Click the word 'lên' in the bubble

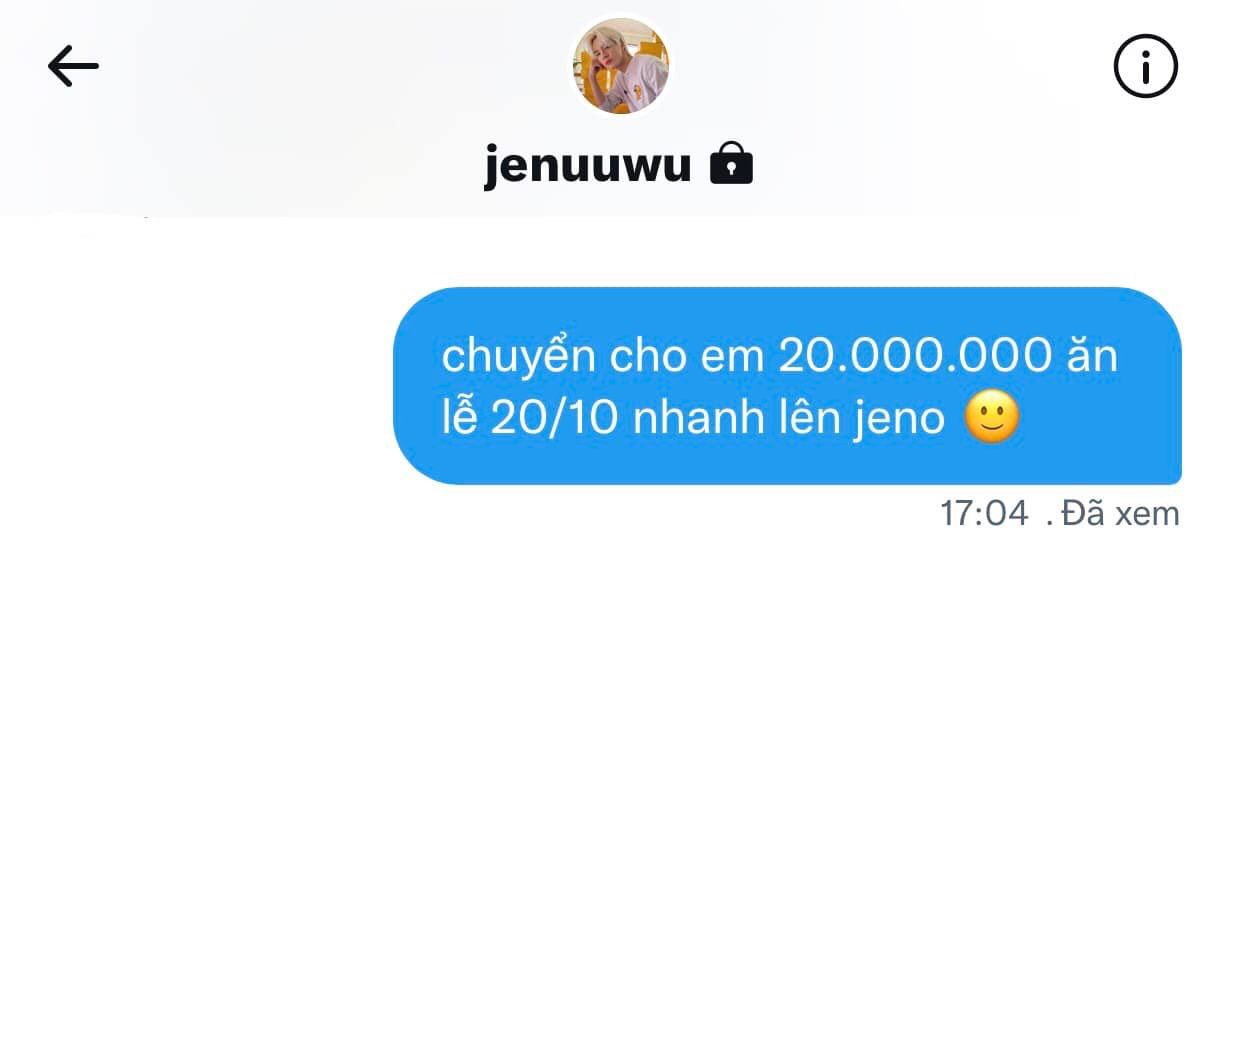click(x=806, y=416)
